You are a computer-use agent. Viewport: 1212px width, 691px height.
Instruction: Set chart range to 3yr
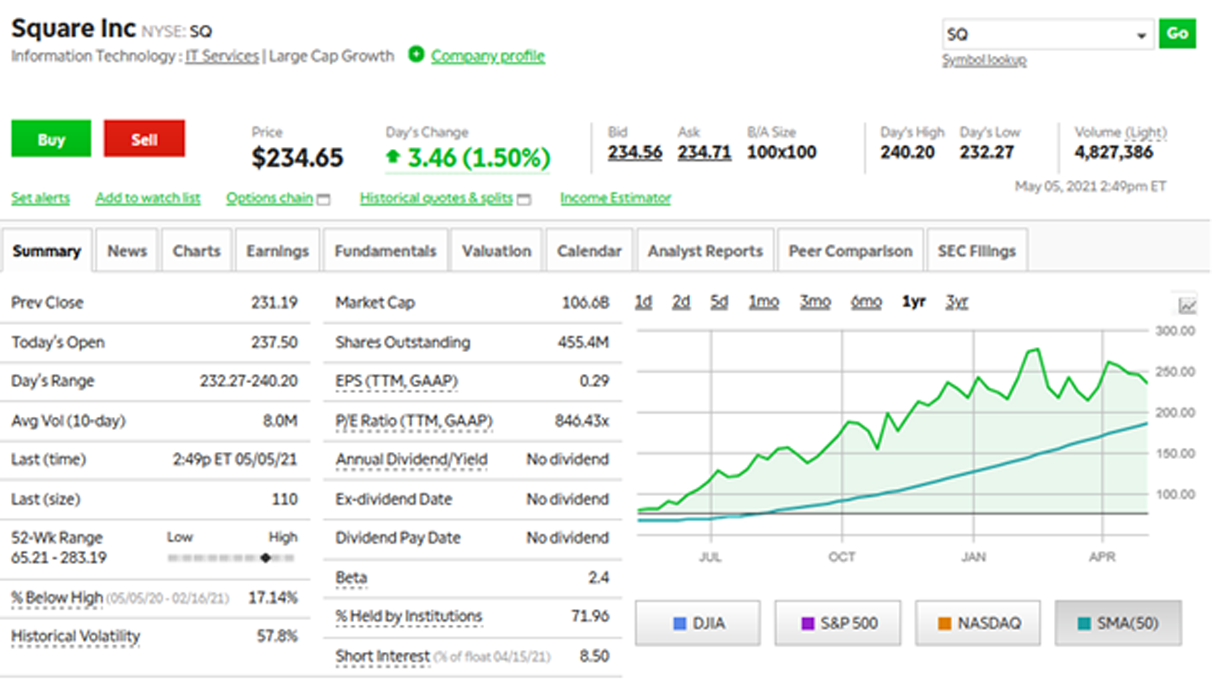(x=957, y=302)
